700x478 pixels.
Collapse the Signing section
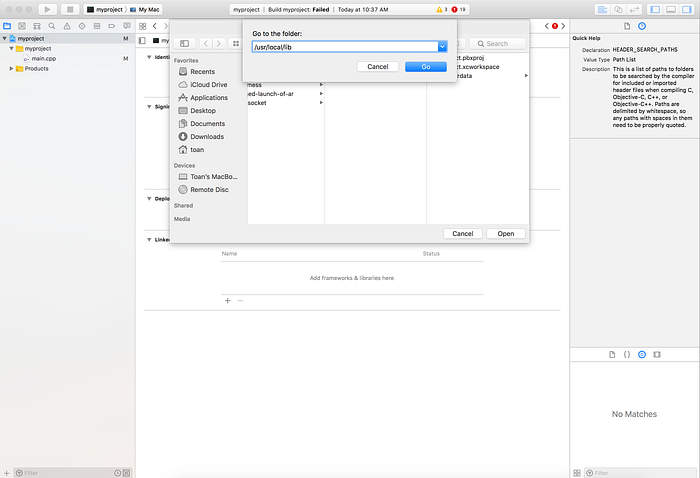149,107
